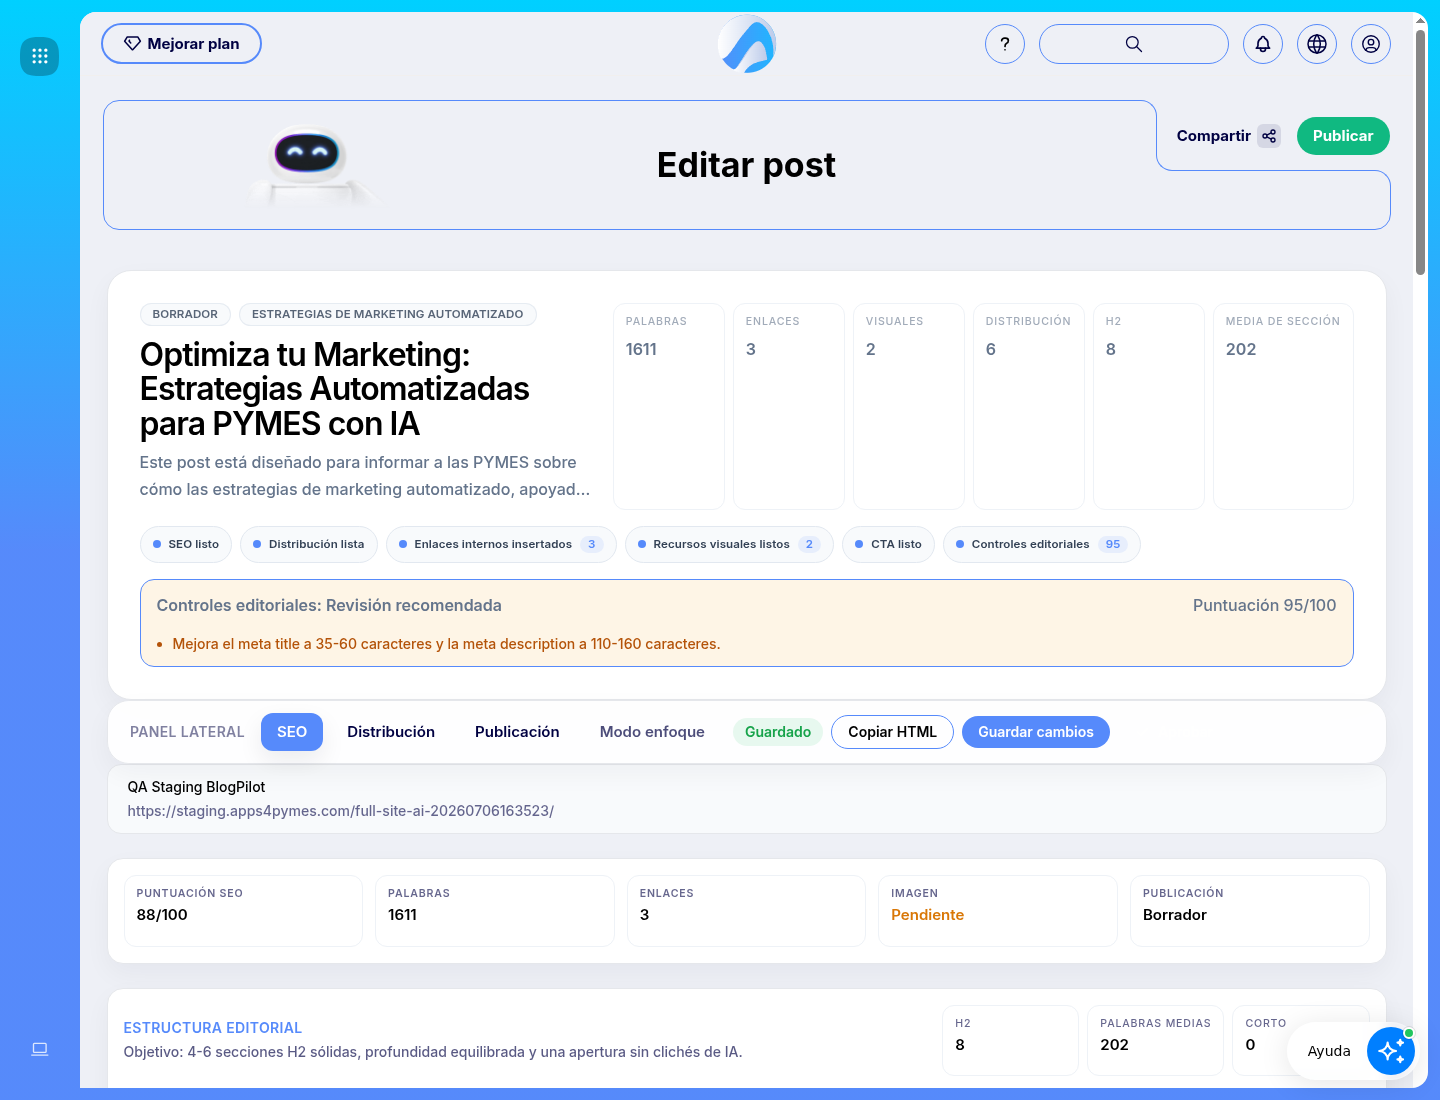1440x1100 pixels.
Task: Click Enlaces internos insertados chip
Action: coord(501,544)
